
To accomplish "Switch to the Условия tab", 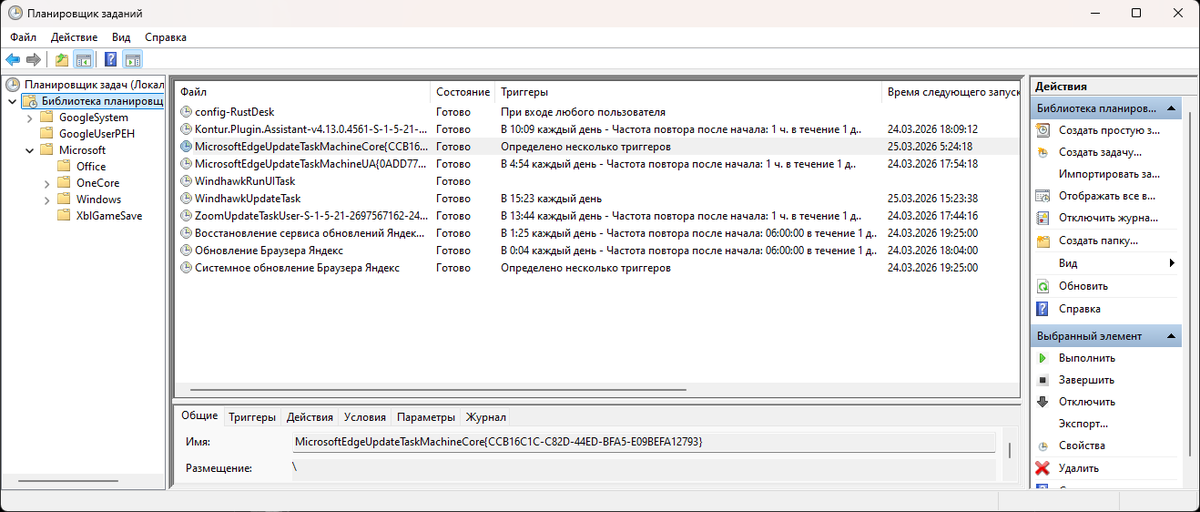I will pos(365,417).
